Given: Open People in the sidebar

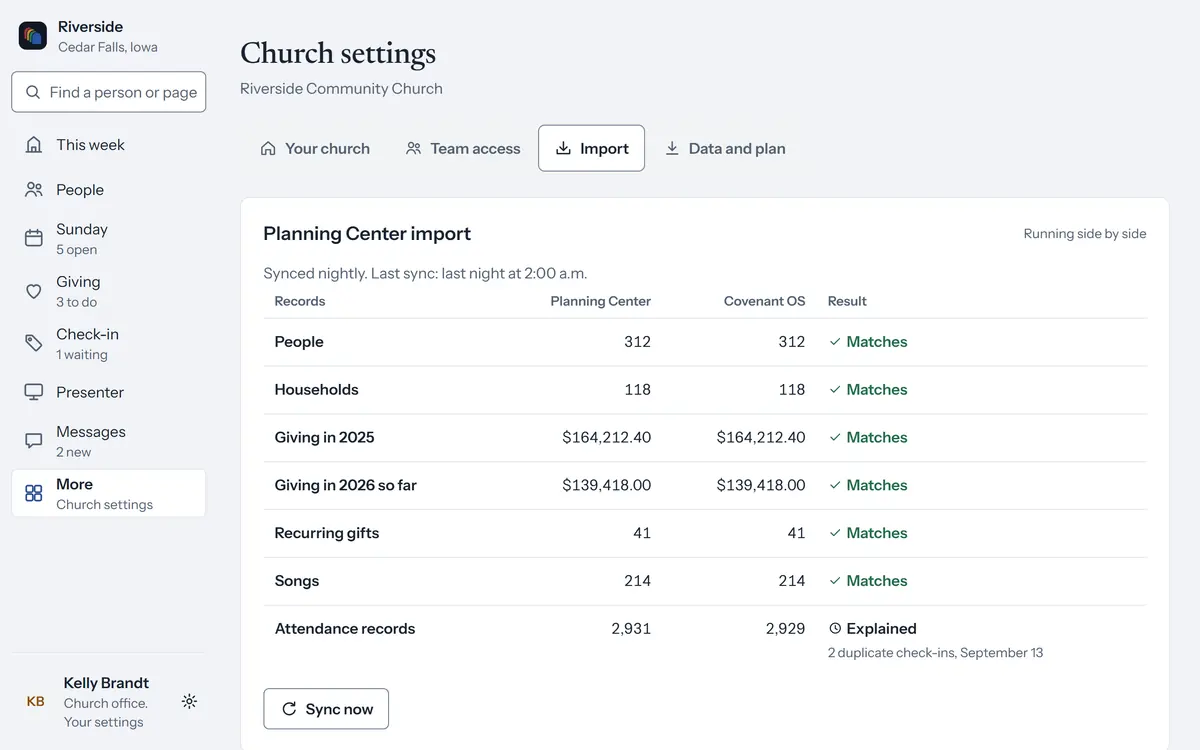Looking at the screenshot, I should pos(109,190).
